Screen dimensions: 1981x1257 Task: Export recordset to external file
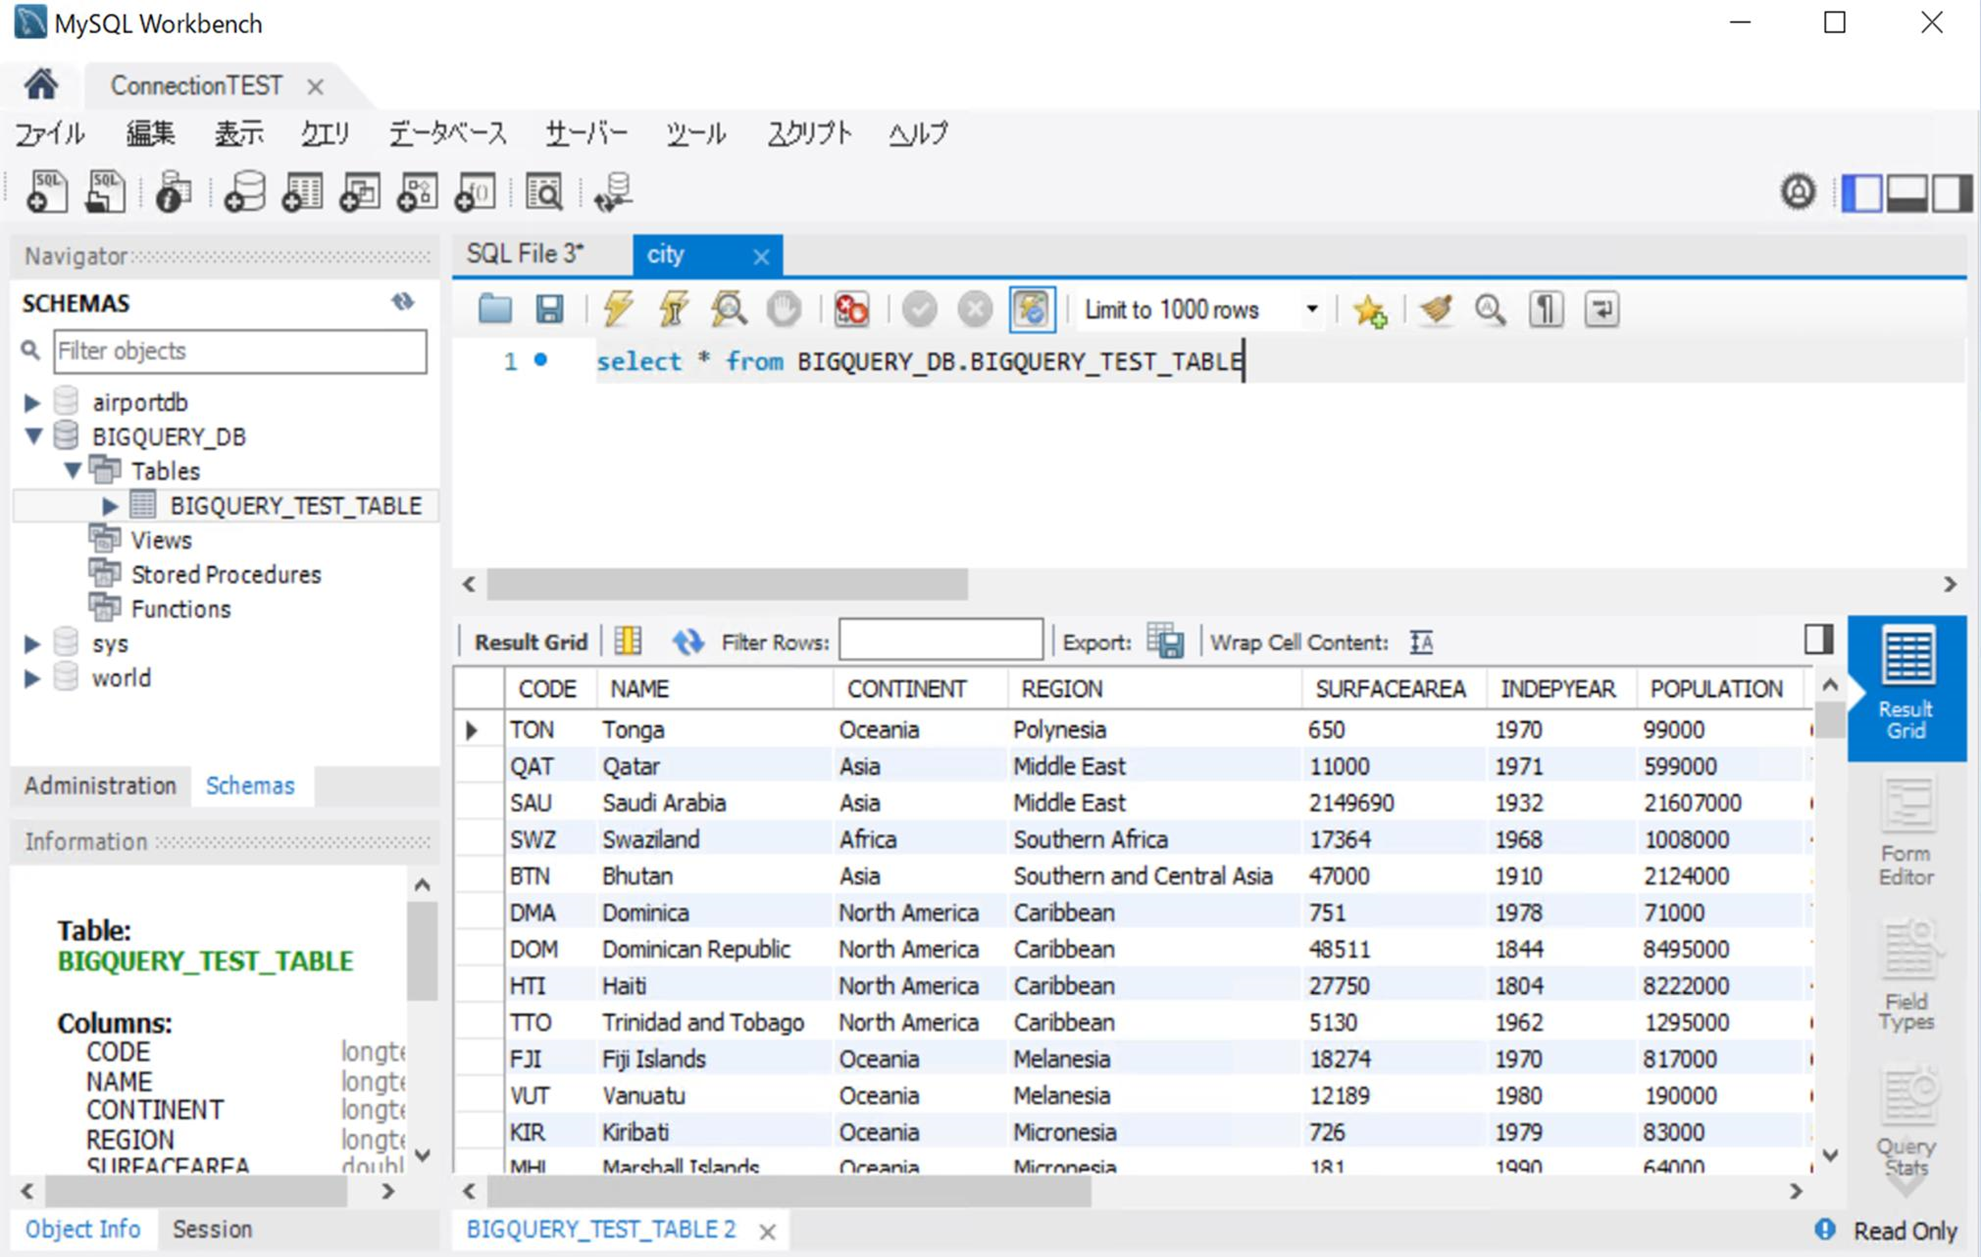point(1166,641)
